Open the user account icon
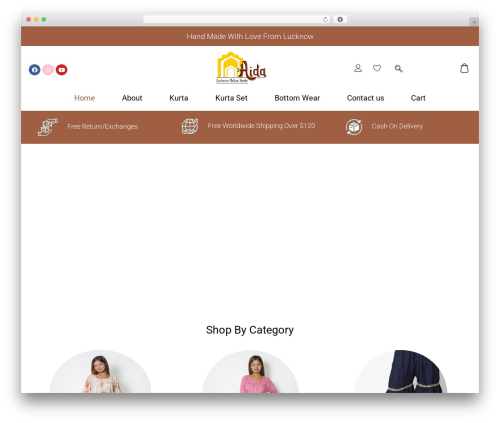The width and height of the screenshot is (500, 423). click(x=358, y=68)
